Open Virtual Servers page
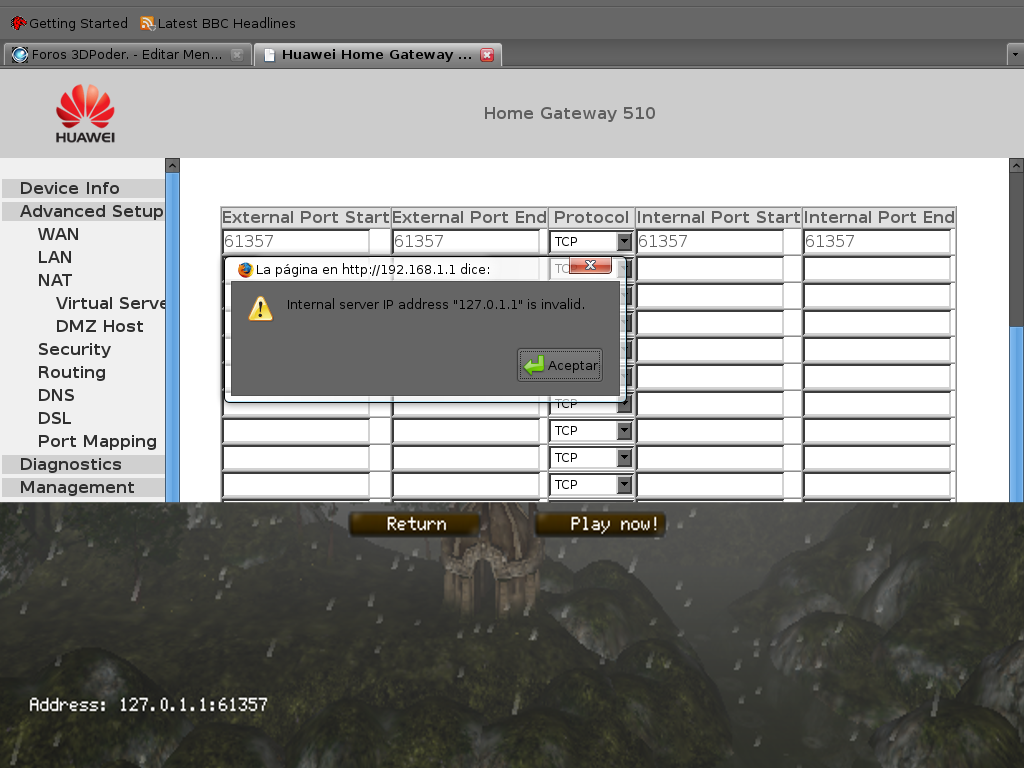This screenshot has width=1024, height=768. pos(110,303)
